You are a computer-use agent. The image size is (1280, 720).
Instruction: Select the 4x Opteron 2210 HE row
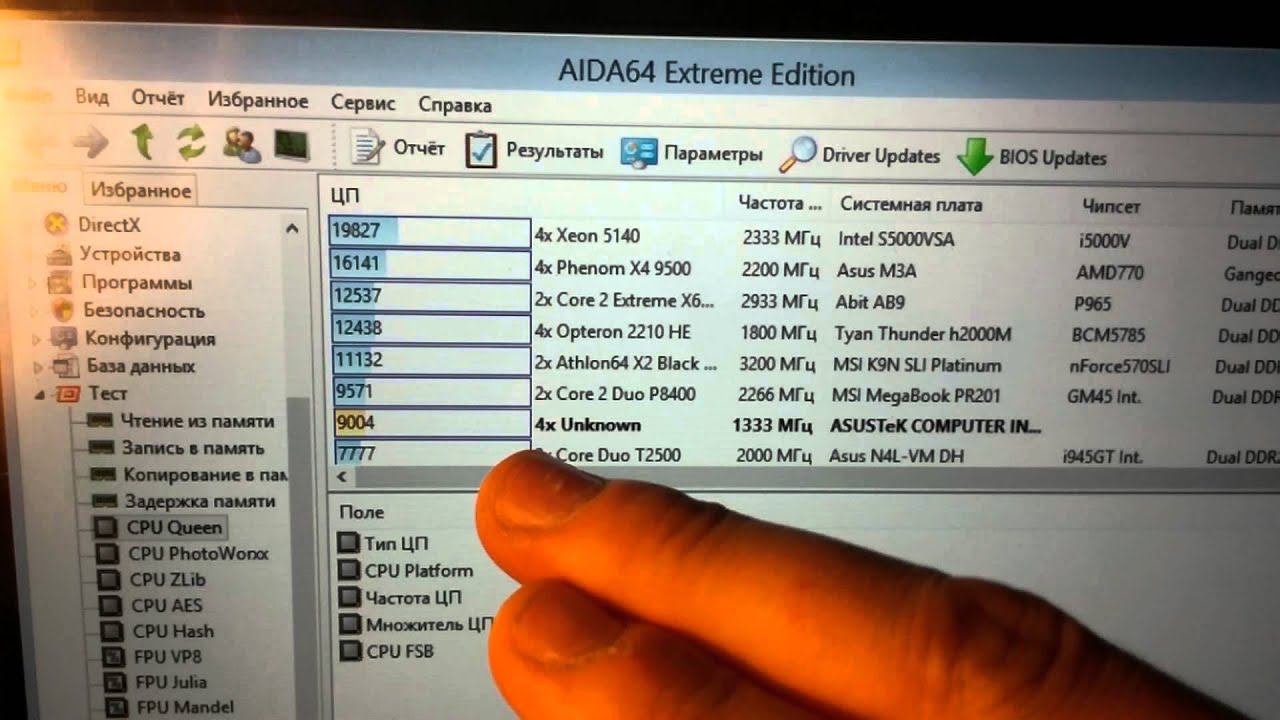click(805, 332)
